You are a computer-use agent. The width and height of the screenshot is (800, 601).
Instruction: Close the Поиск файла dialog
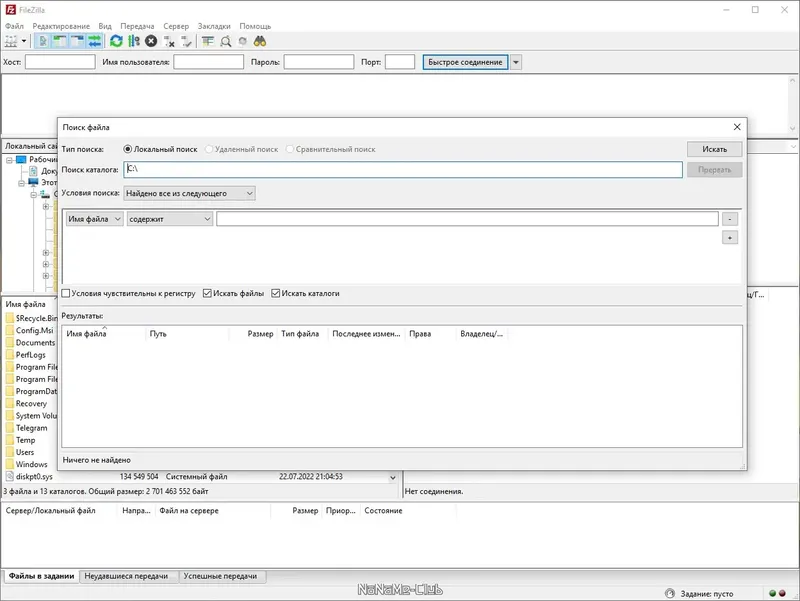[x=737, y=127]
